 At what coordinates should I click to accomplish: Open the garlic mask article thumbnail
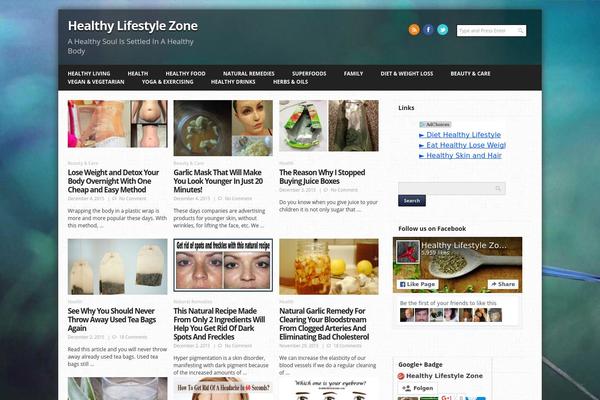223,128
